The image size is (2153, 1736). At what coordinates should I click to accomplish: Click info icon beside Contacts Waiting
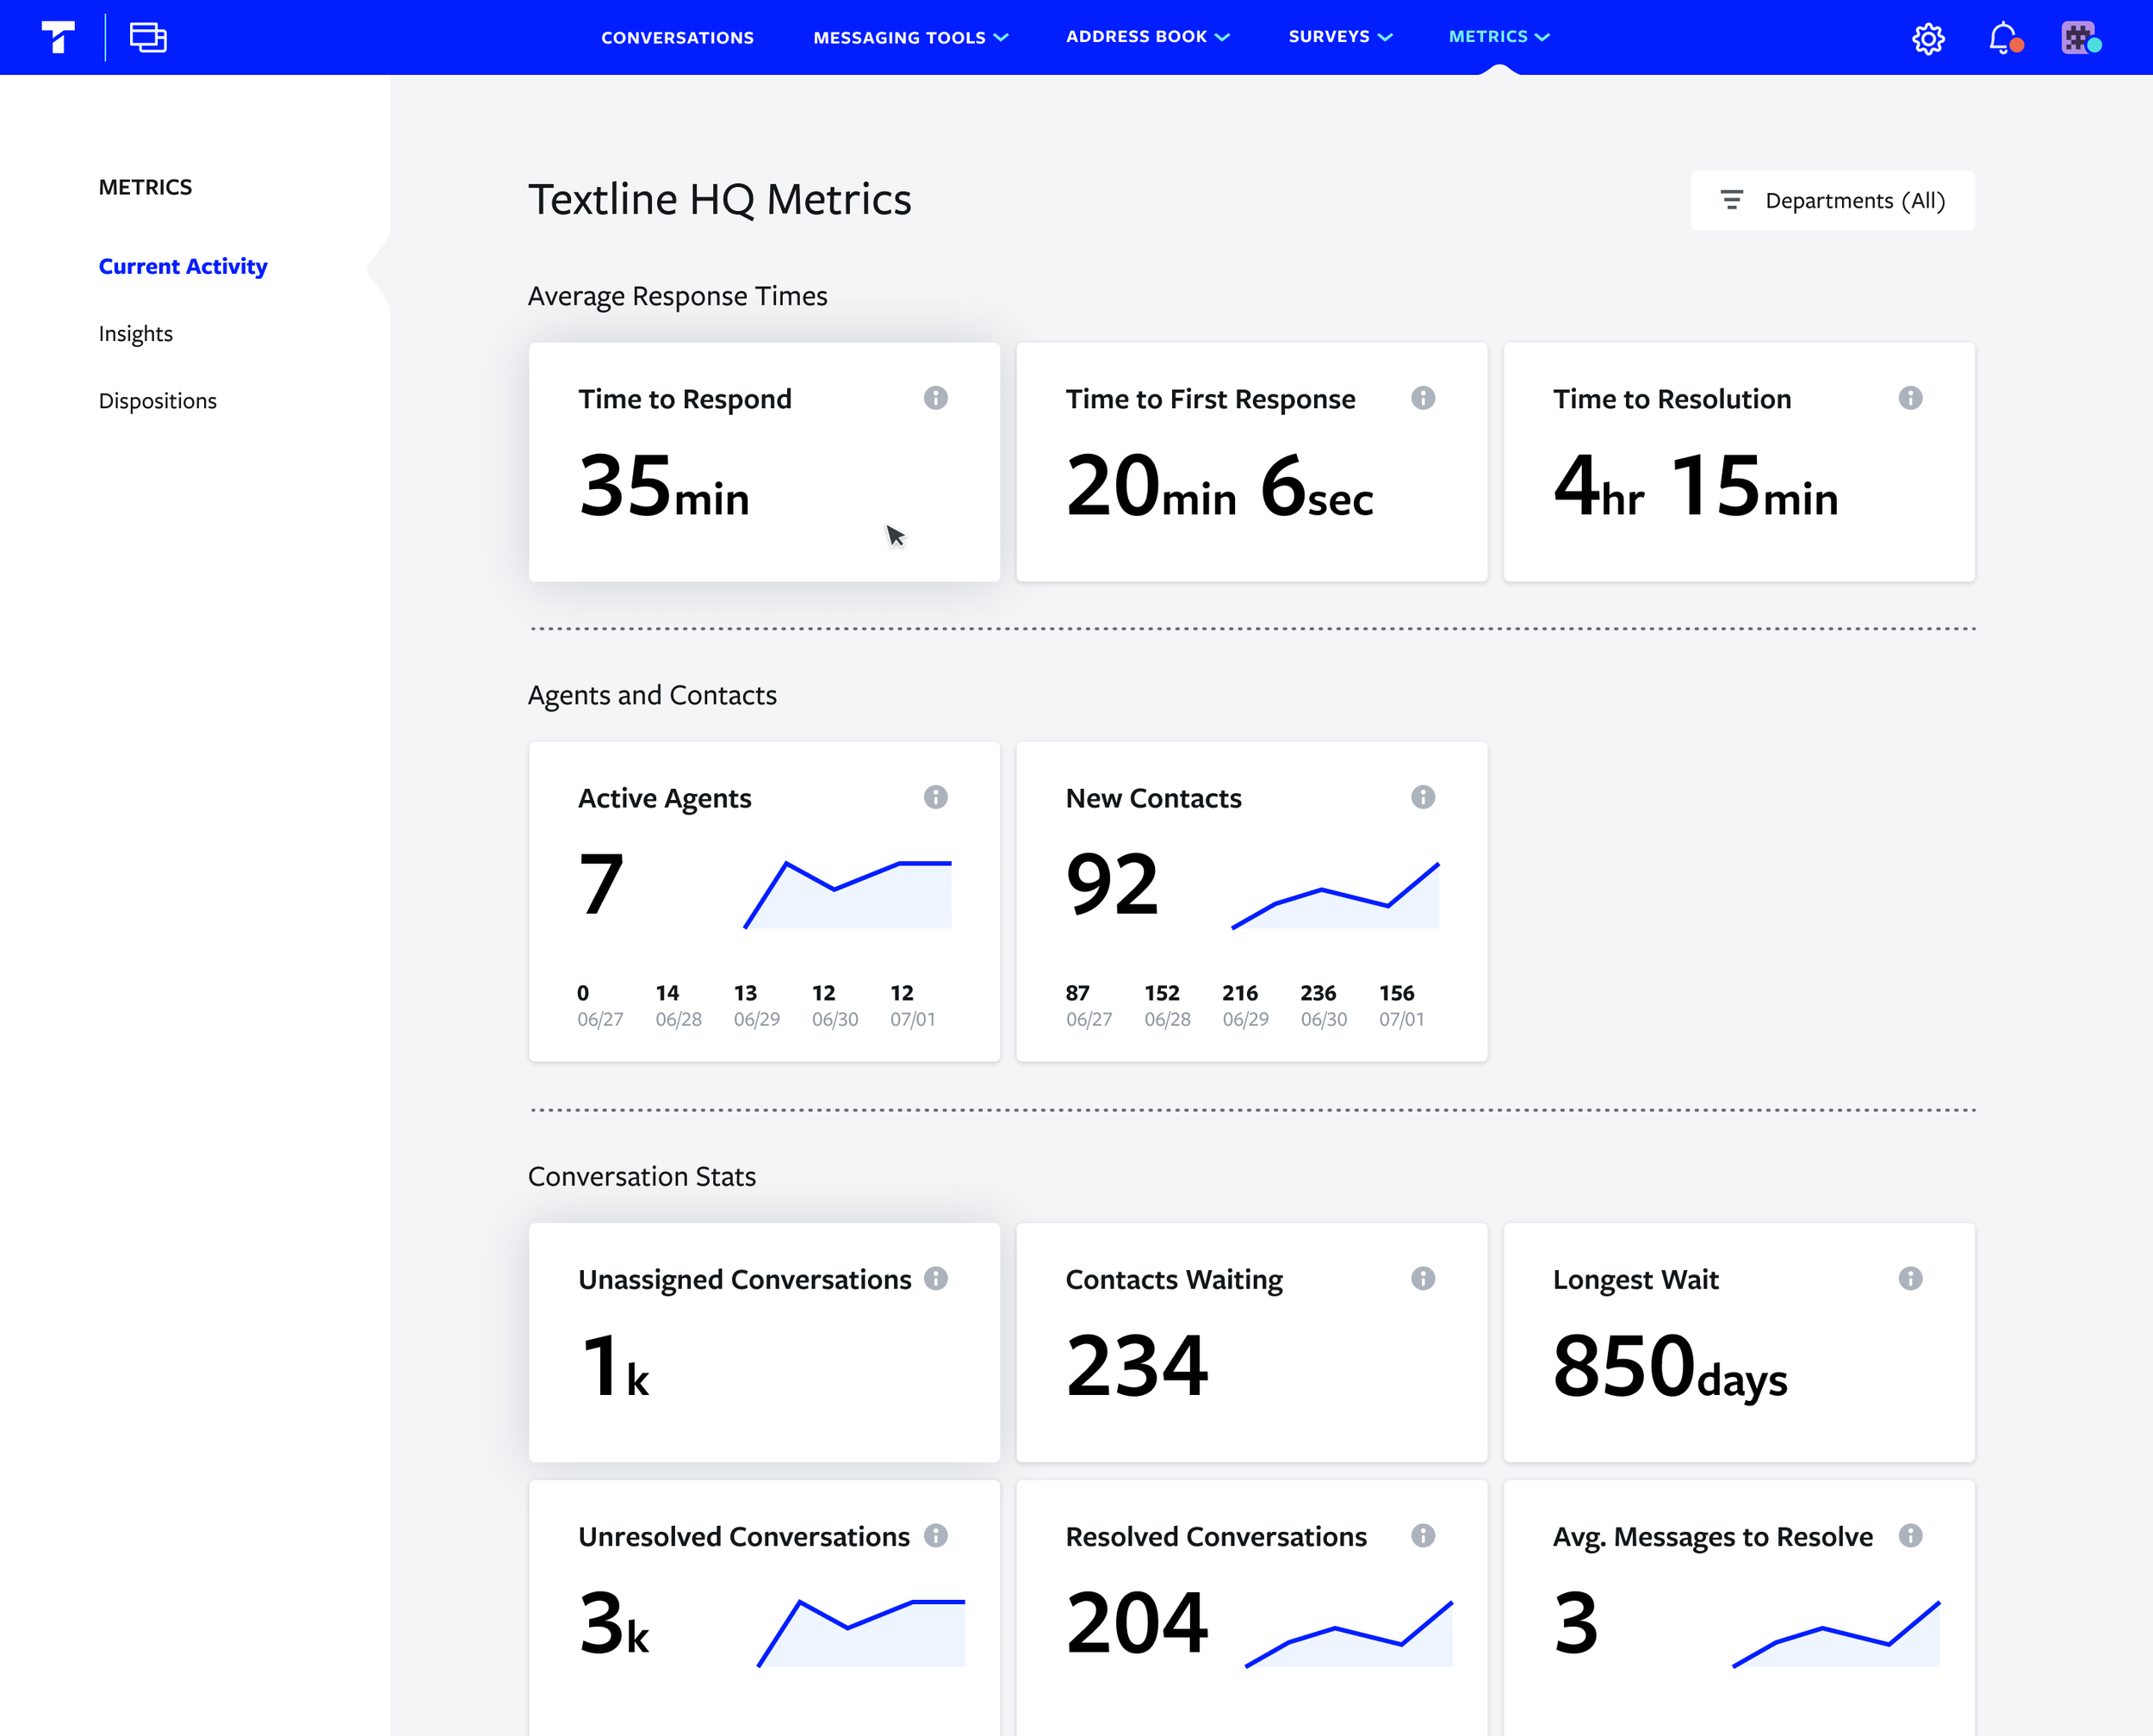1422,1278
